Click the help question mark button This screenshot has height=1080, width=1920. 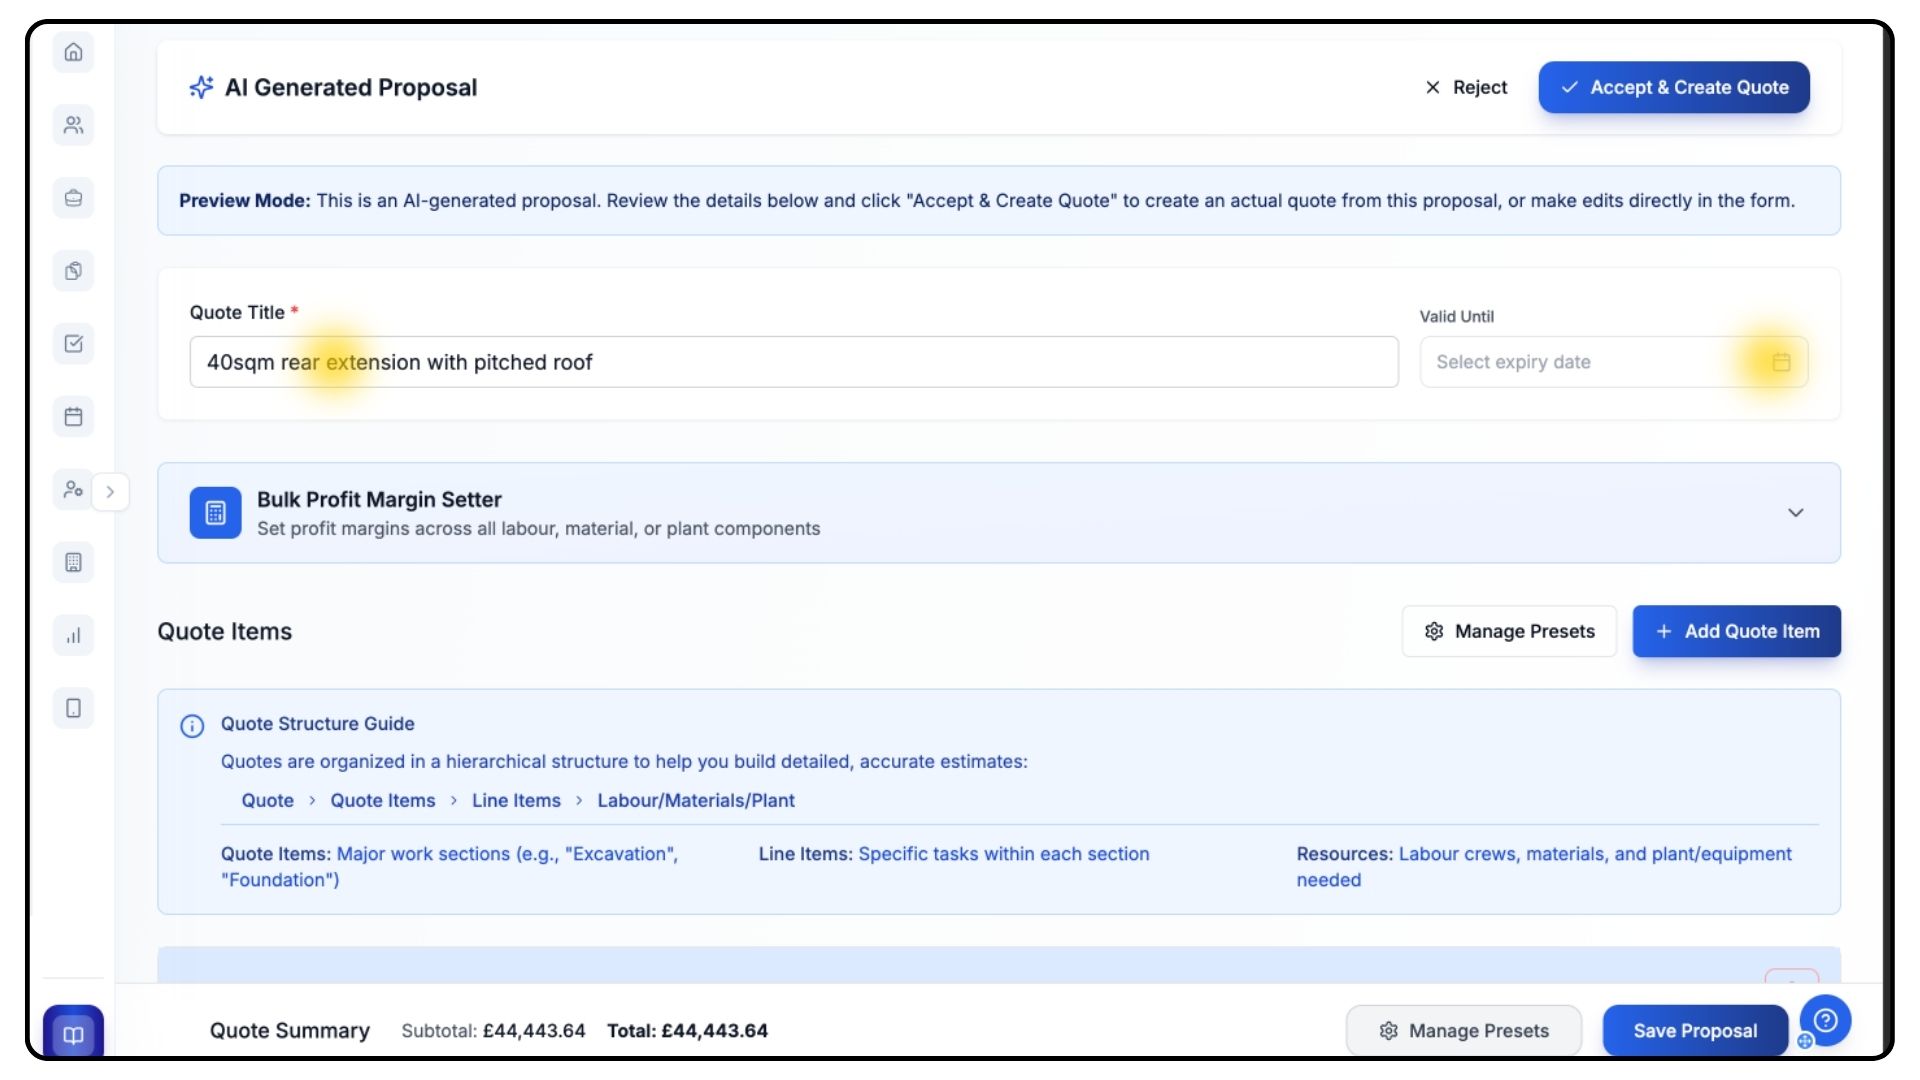tap(1825, 1020)
